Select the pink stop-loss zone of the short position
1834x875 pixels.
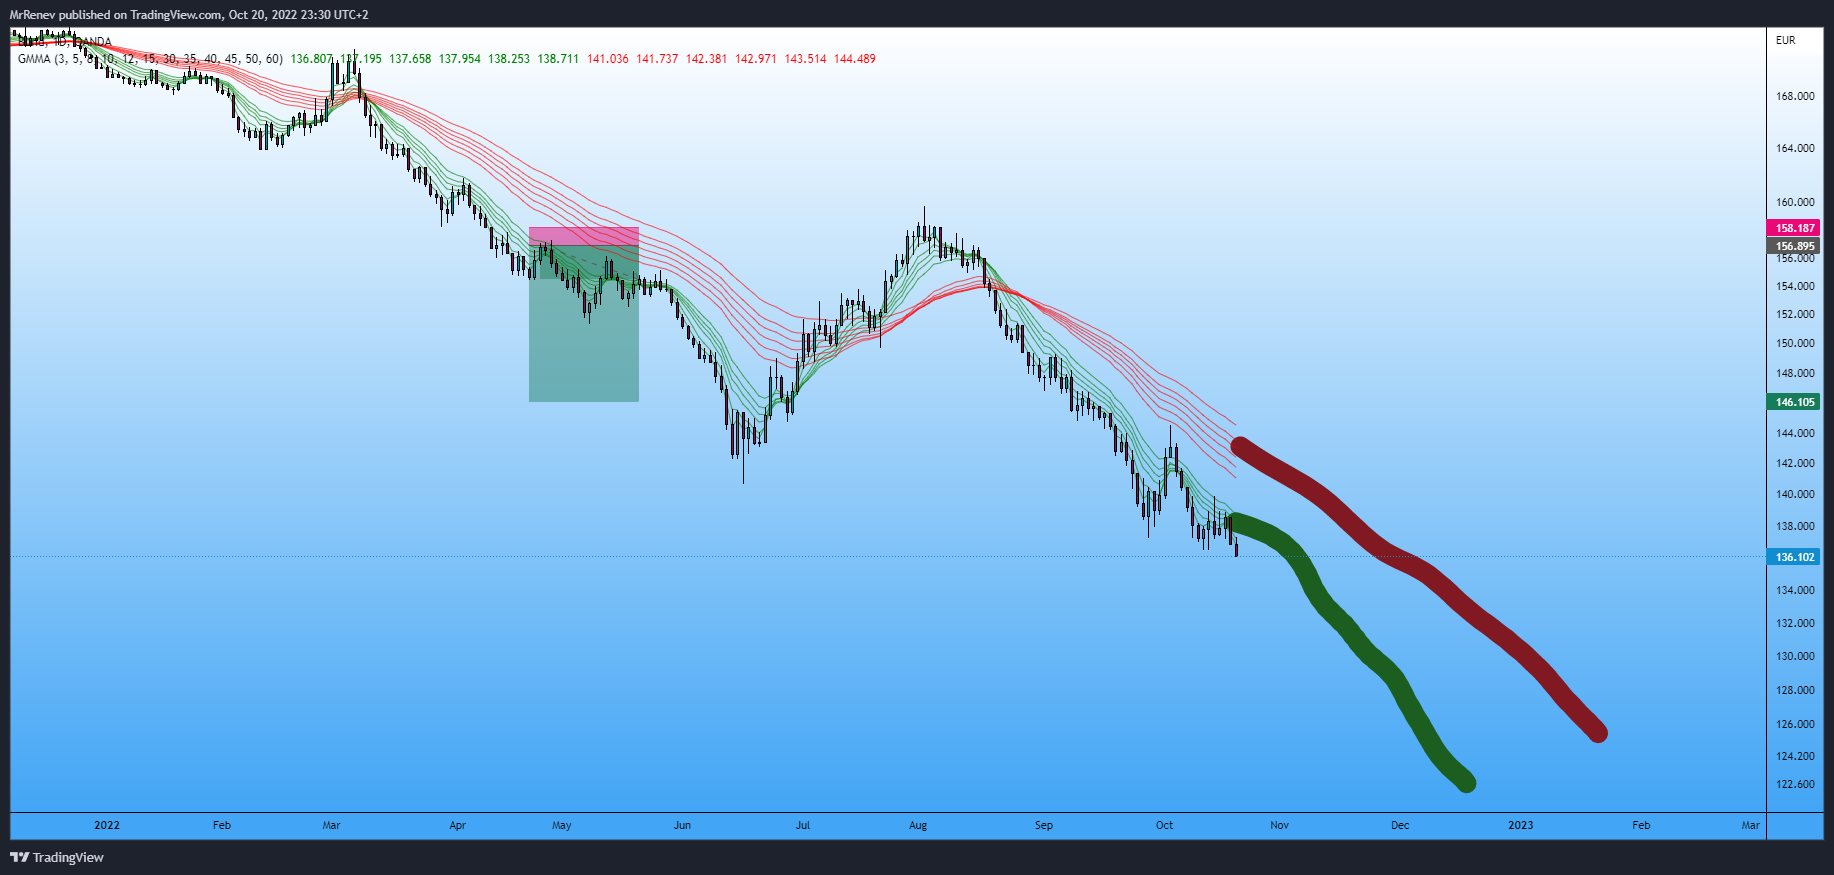584,237
